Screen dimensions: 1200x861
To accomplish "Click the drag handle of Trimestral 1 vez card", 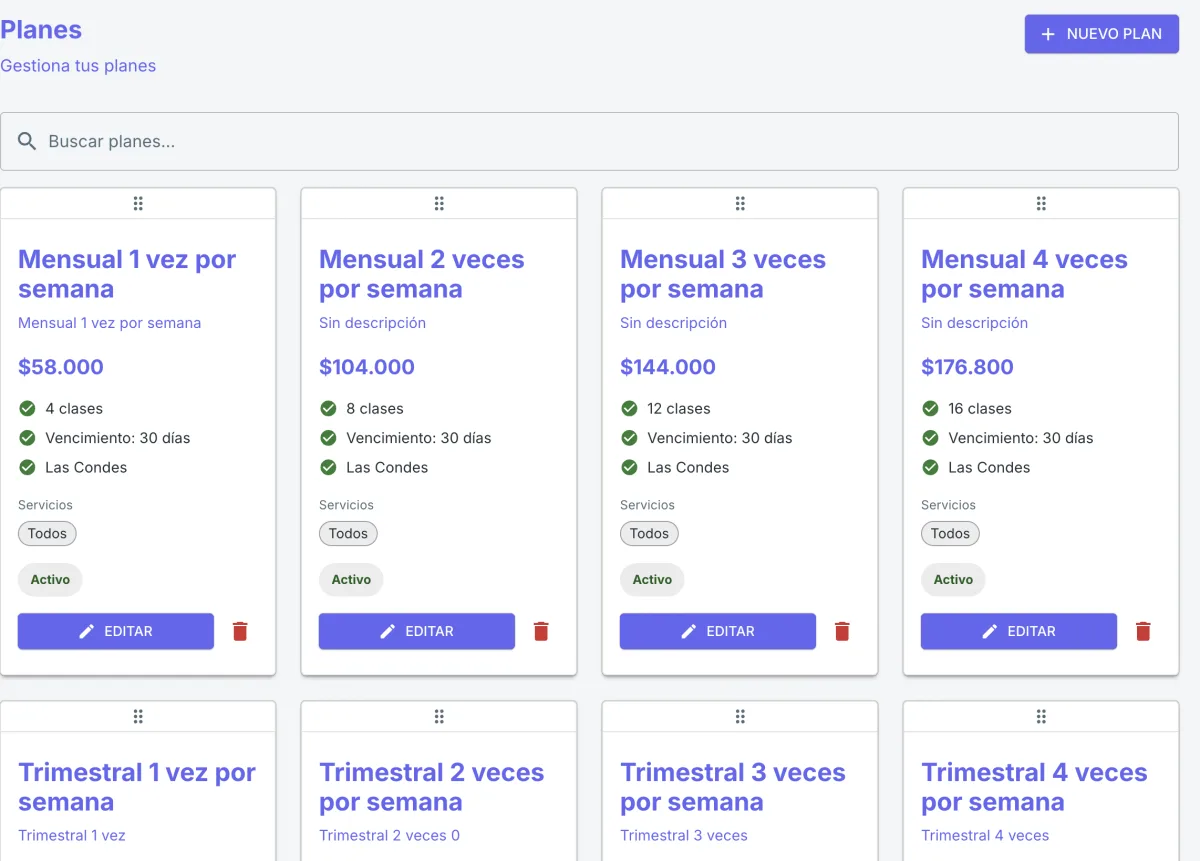I will [138, 717].
